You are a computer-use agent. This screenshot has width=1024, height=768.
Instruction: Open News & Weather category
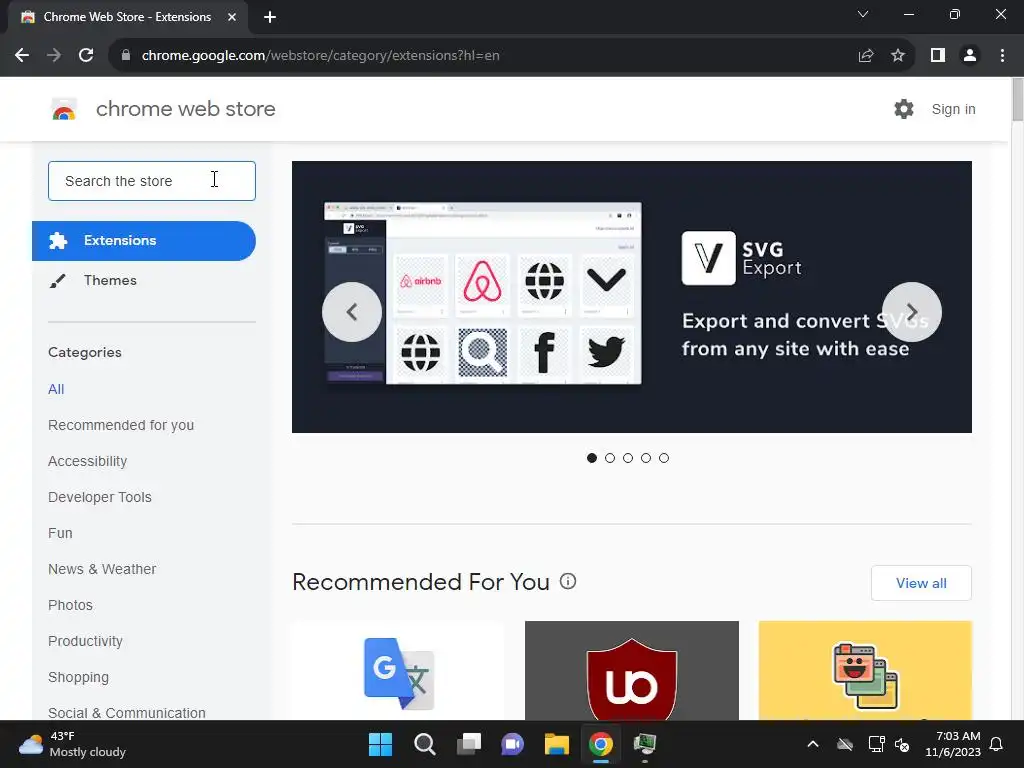click(102, 569)
